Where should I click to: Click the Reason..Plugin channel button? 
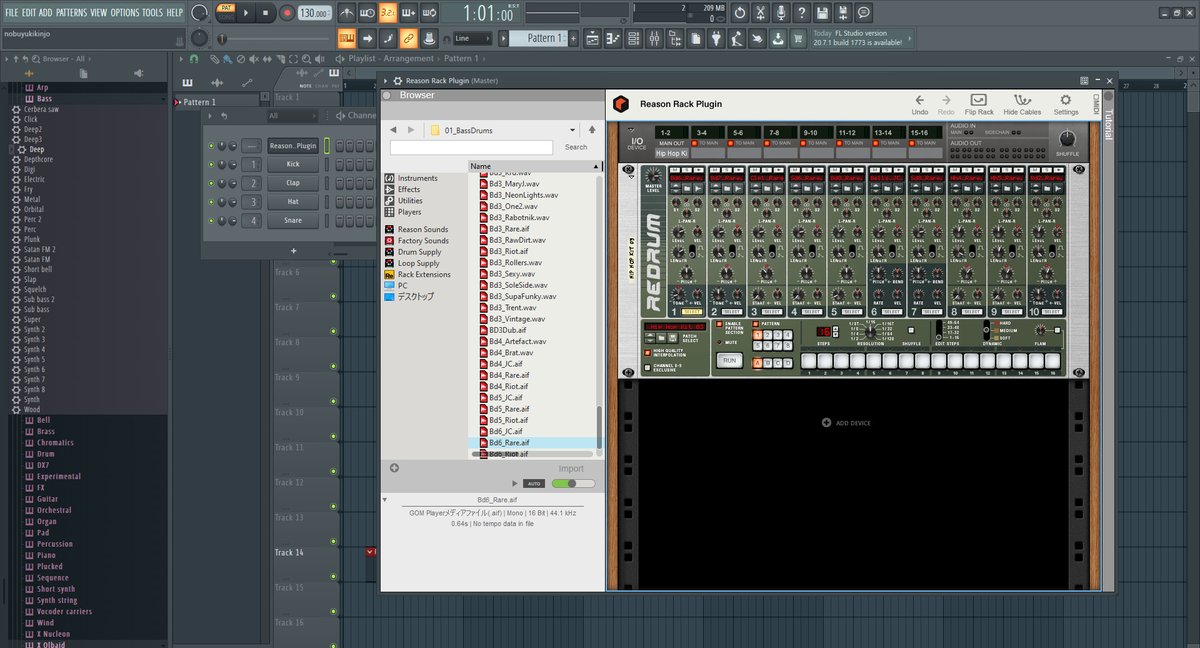pyautogui.click(x=292, y=146)
